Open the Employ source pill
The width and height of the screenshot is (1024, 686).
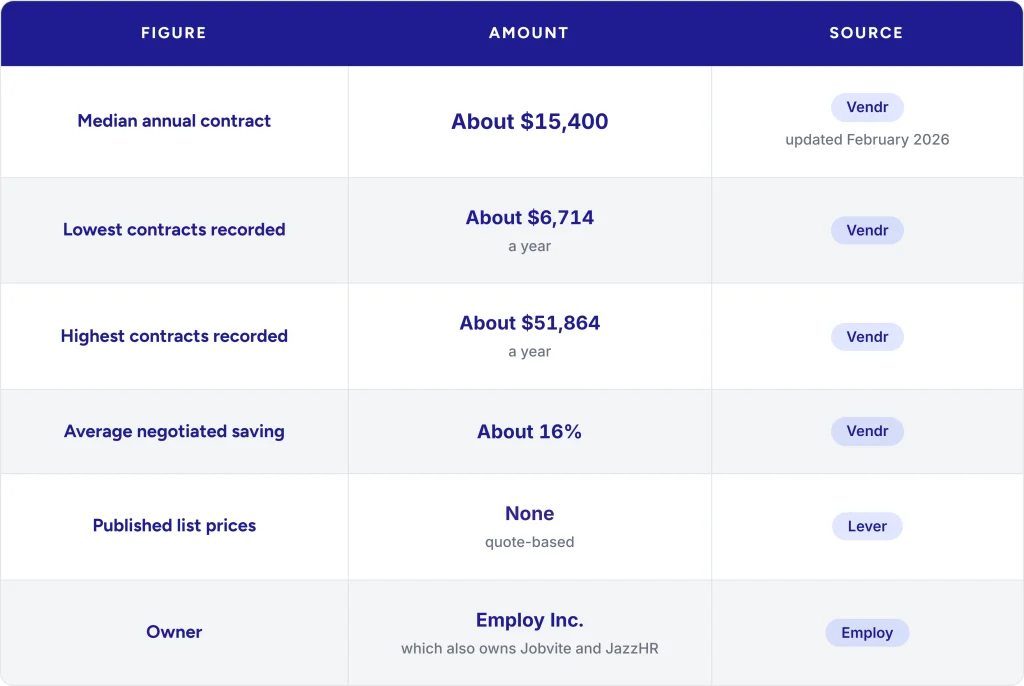pos(867,632)
